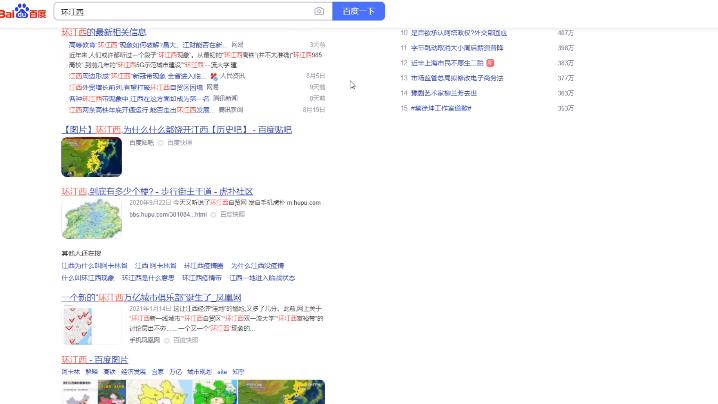Open the 环江西 - 百度图片 result heading

click(94, 358)
